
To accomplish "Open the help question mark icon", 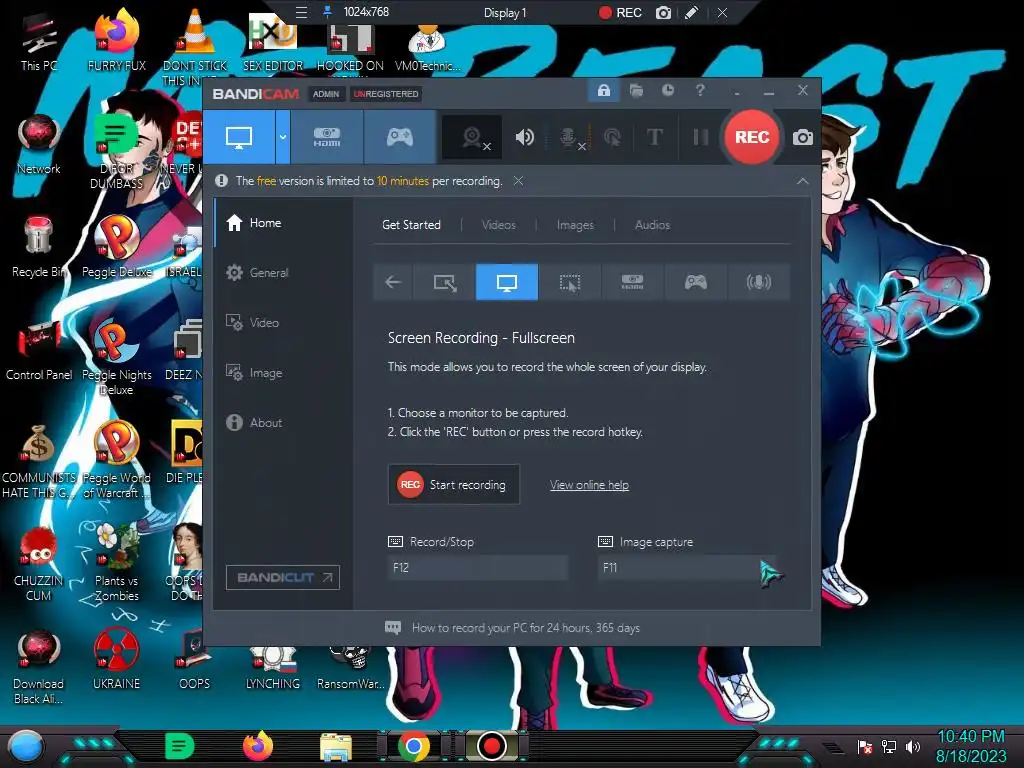I will click(700, 91).
